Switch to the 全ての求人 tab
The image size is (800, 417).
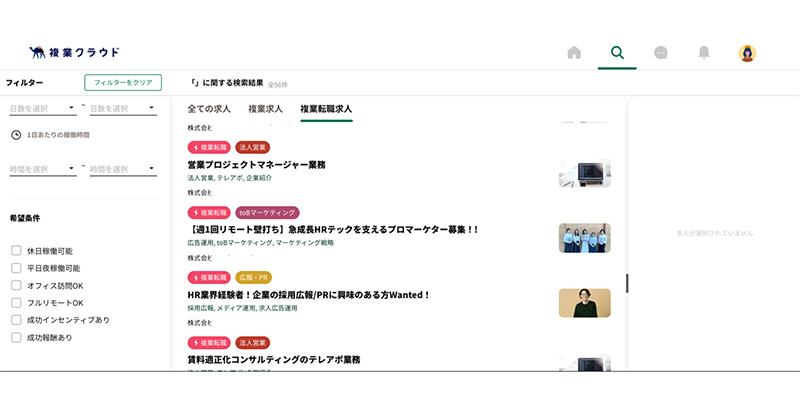click(209, 108)
